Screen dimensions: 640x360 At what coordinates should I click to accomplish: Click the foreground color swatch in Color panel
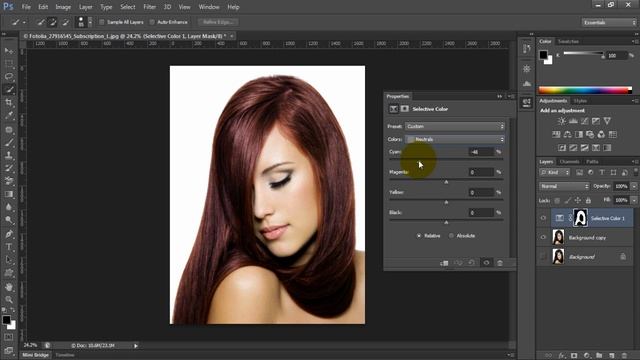[543, 55]
